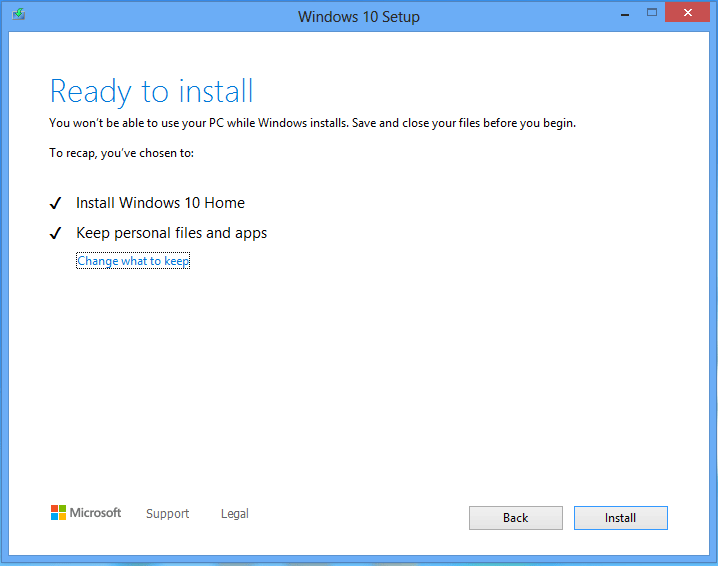Image resolution: width=718 pixels, height=566 pixels.
Task: Click the Microsoft wordmark text
Action: (x=96, y=513)
